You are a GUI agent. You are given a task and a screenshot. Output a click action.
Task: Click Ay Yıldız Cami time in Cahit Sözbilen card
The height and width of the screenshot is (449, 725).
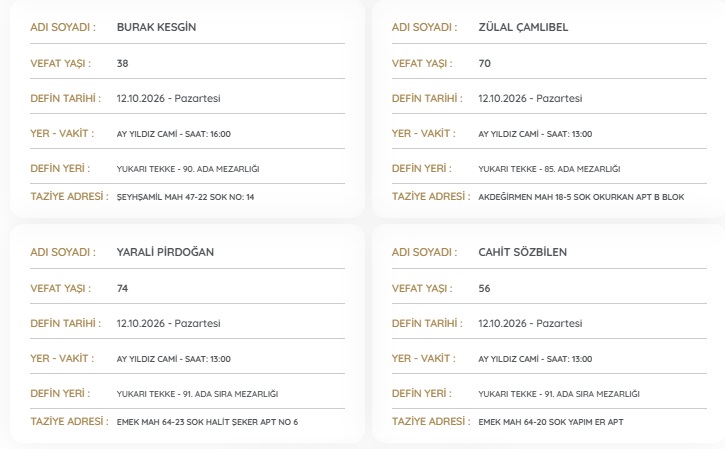pos(535,359)
